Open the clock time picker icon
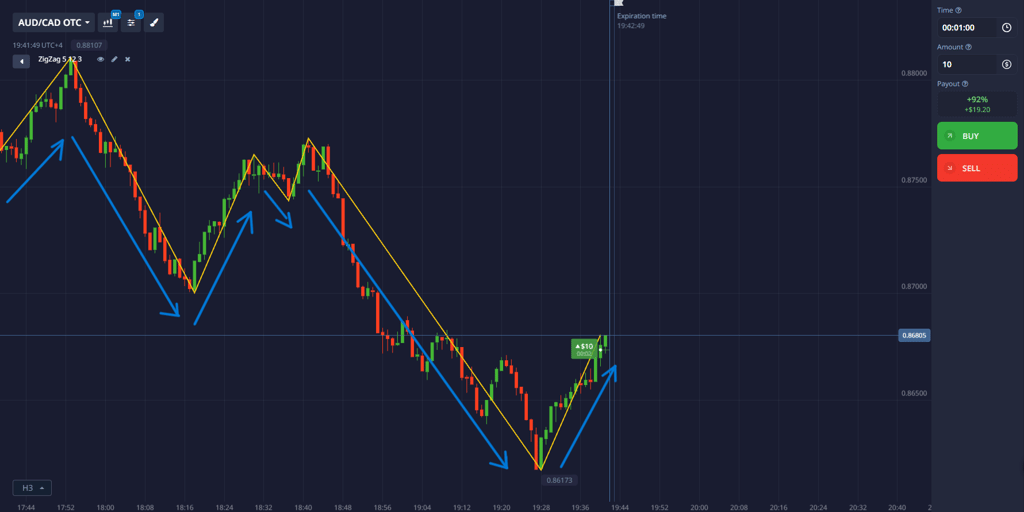The image size is (1024, 512). point(1006,28)
